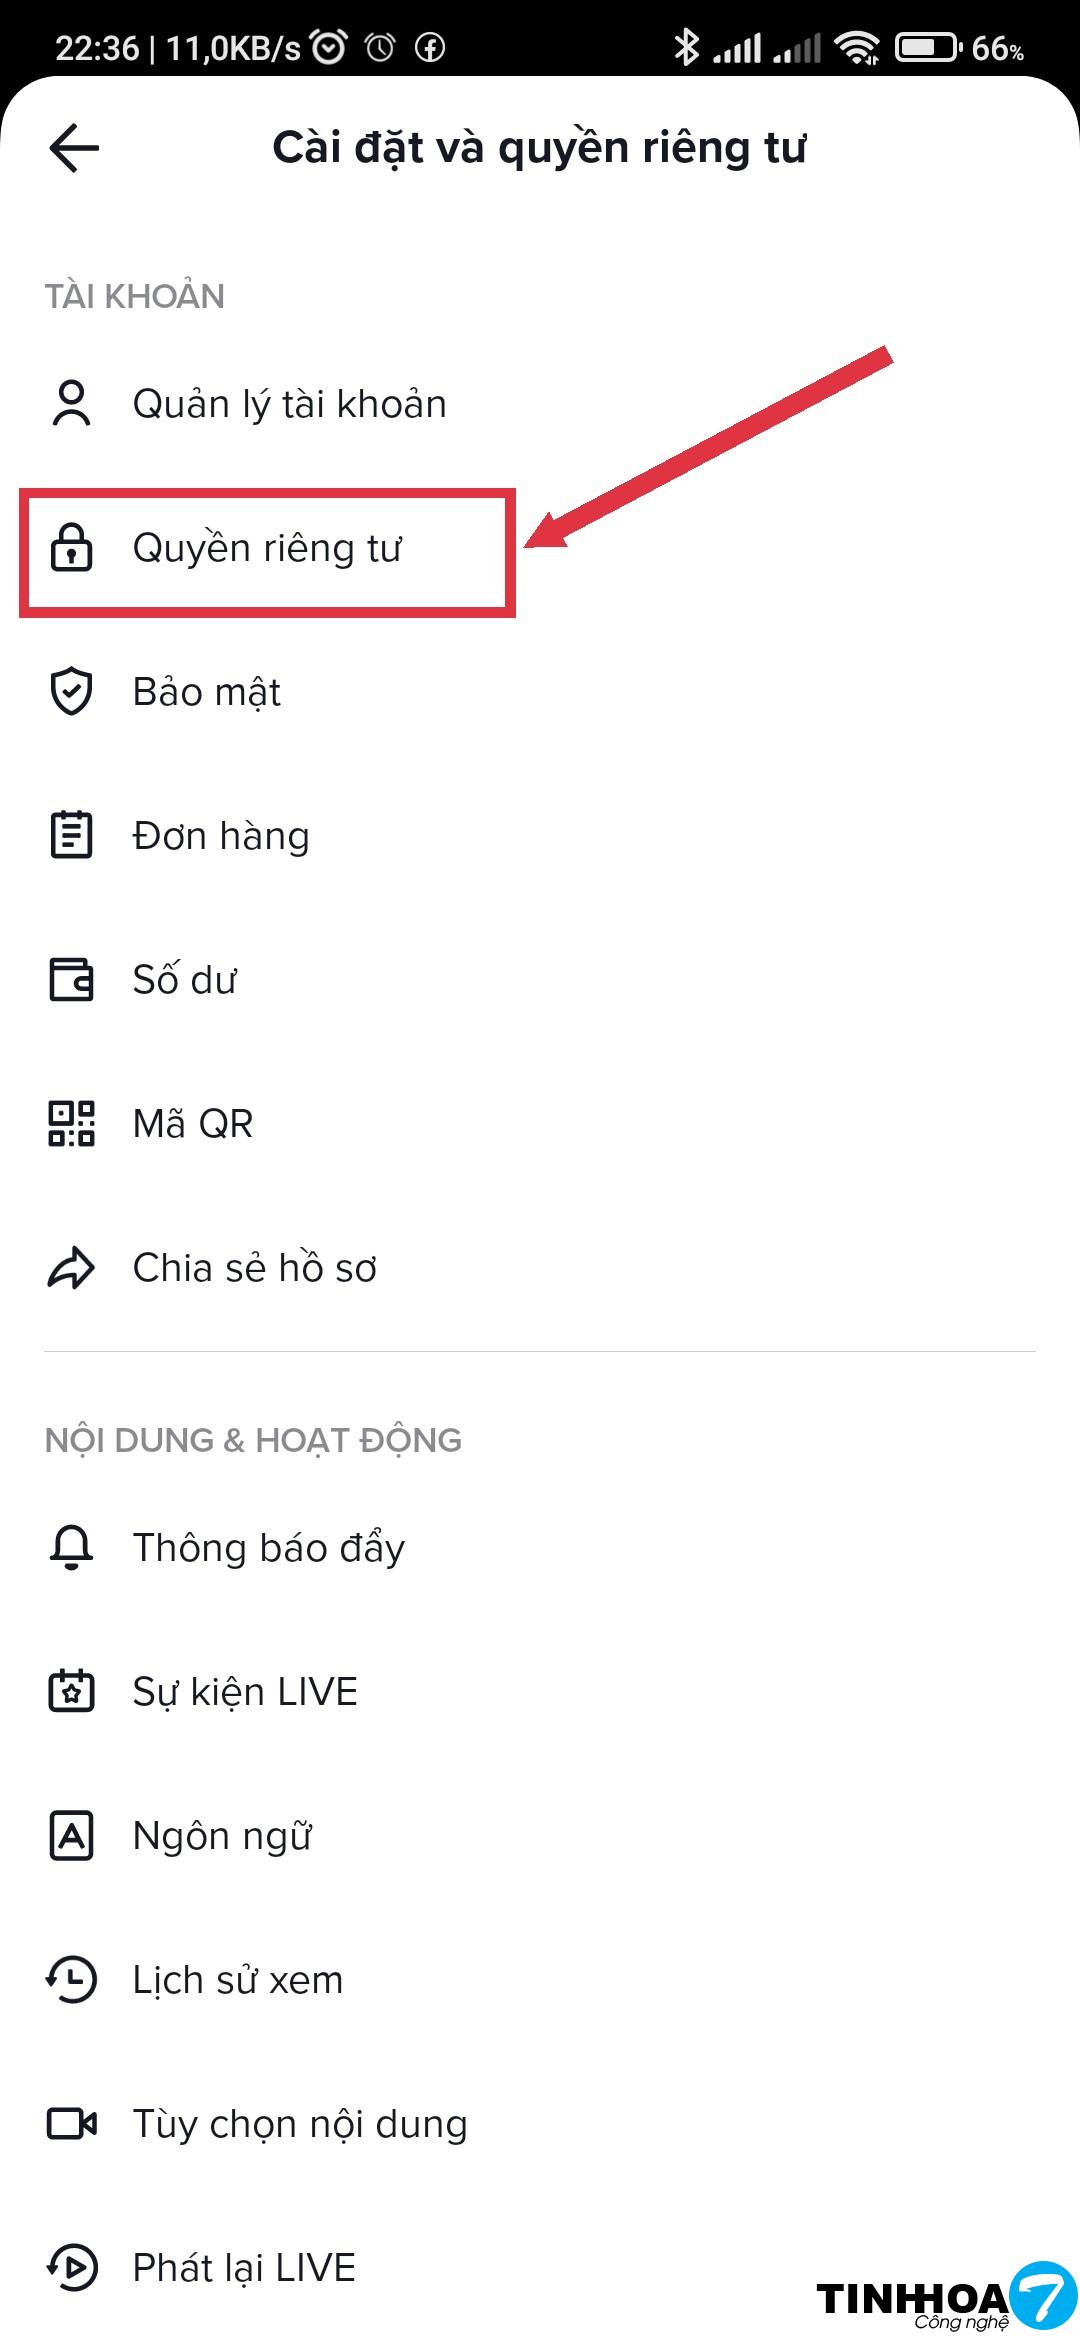The width and height of the screenshot is (1080, 2340).
Task: Tap the padlock privacy icon
Action: click(71, 548)
